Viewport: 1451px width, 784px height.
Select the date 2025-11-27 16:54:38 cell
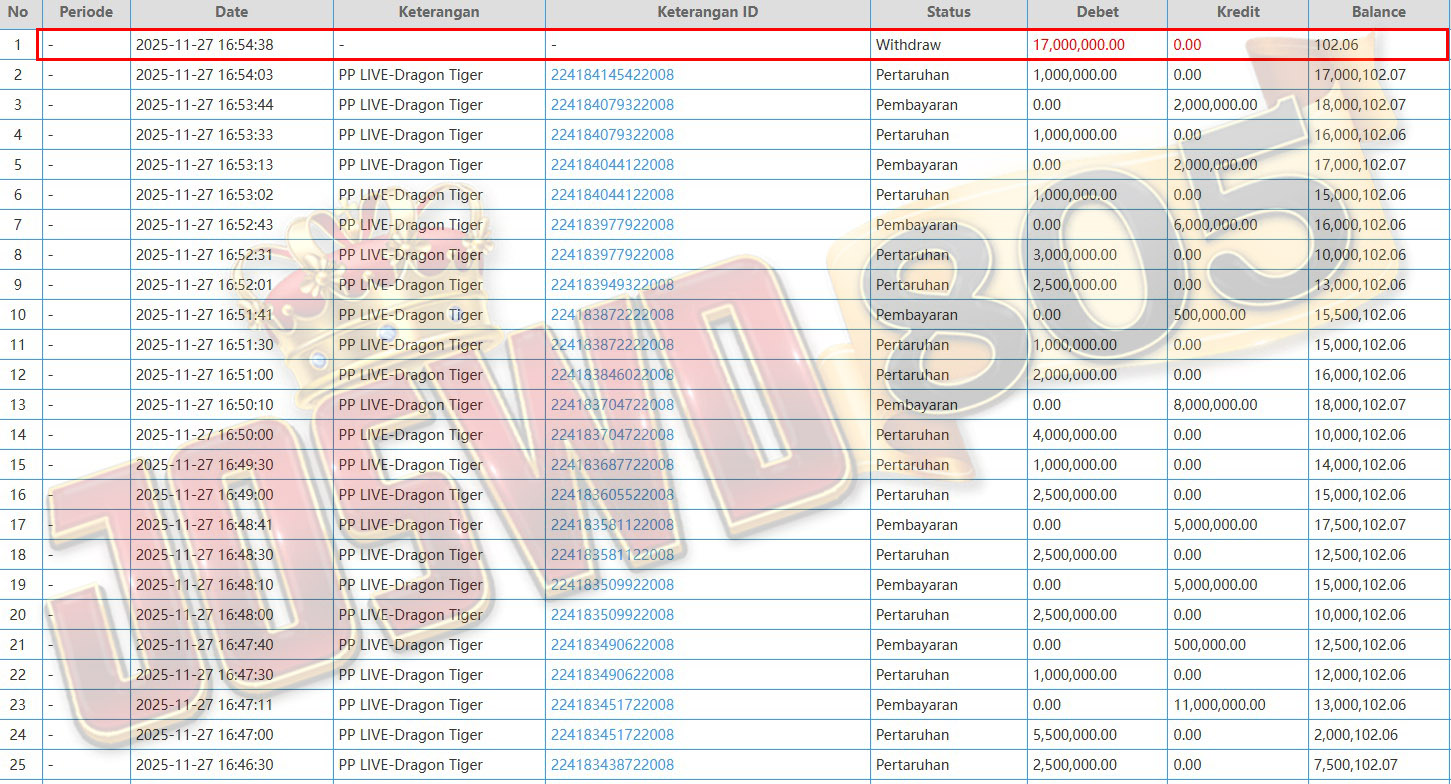(x=204, y=45)
